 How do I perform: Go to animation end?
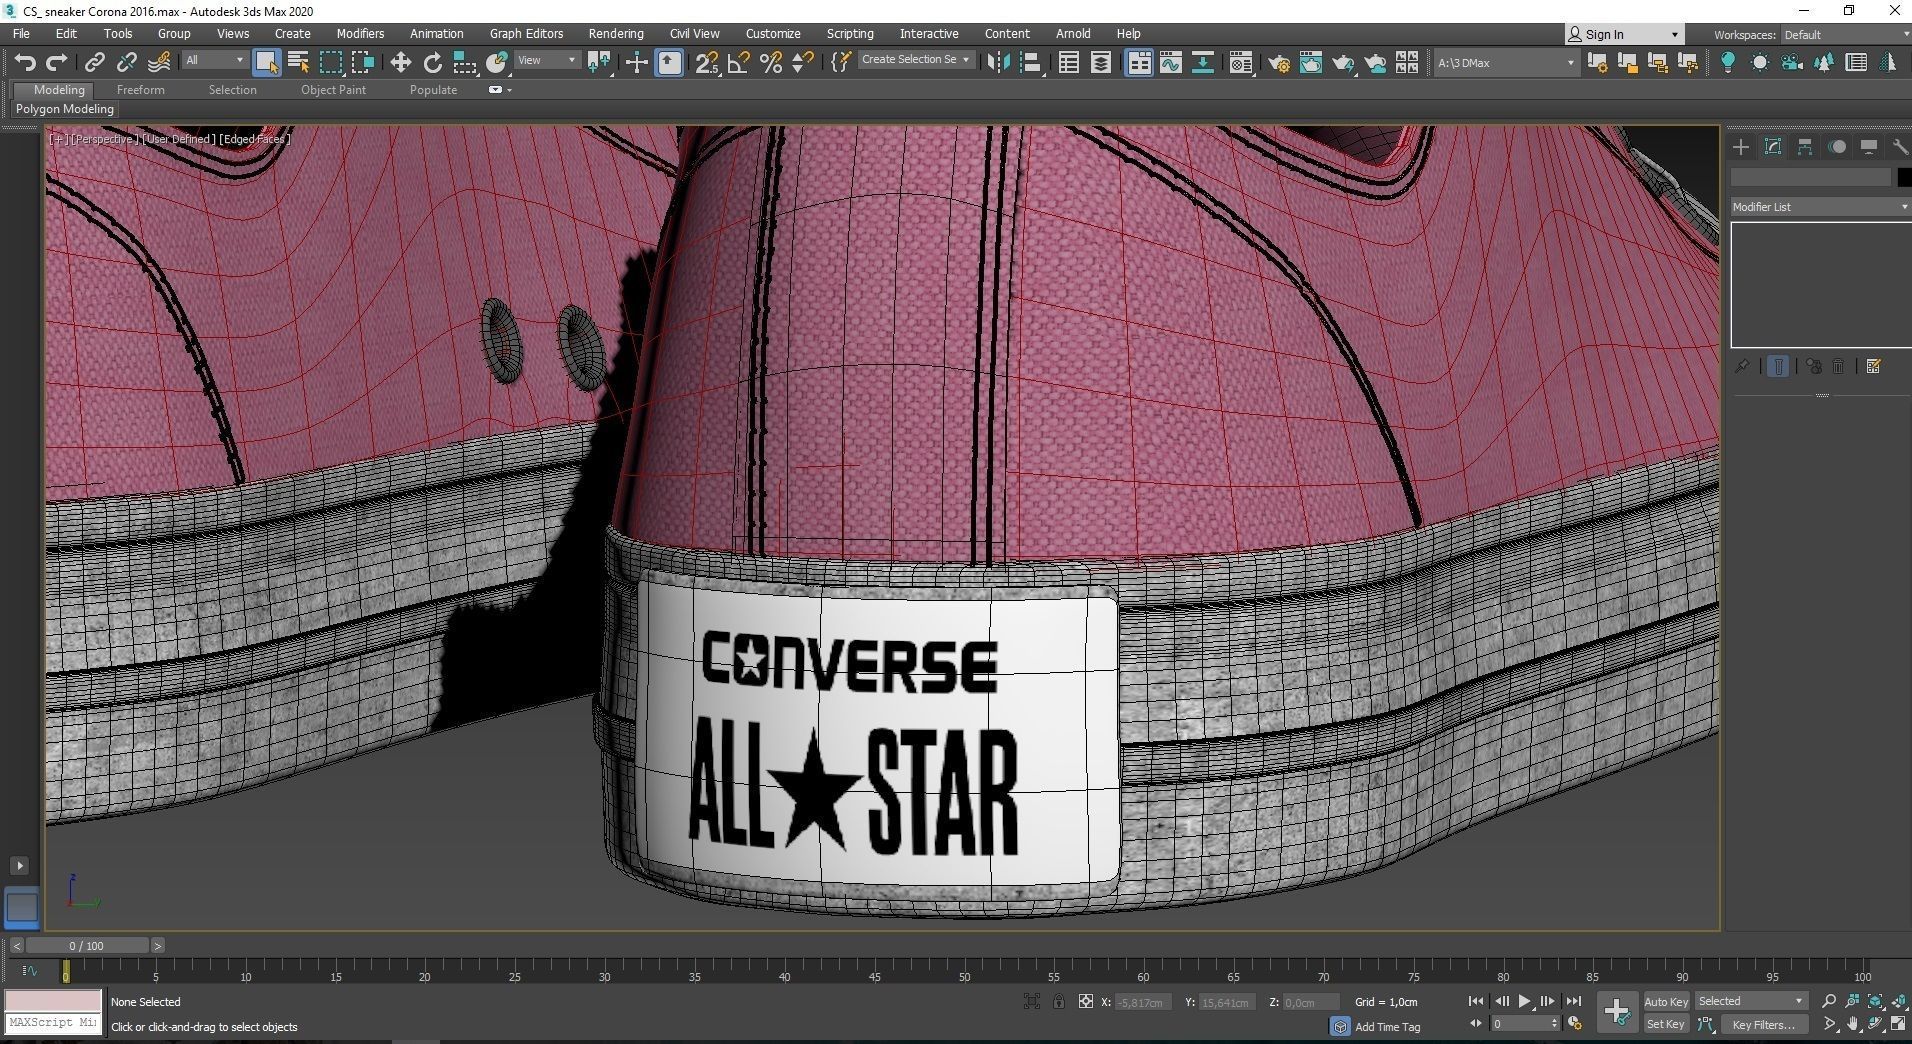click(1573, 1001)
